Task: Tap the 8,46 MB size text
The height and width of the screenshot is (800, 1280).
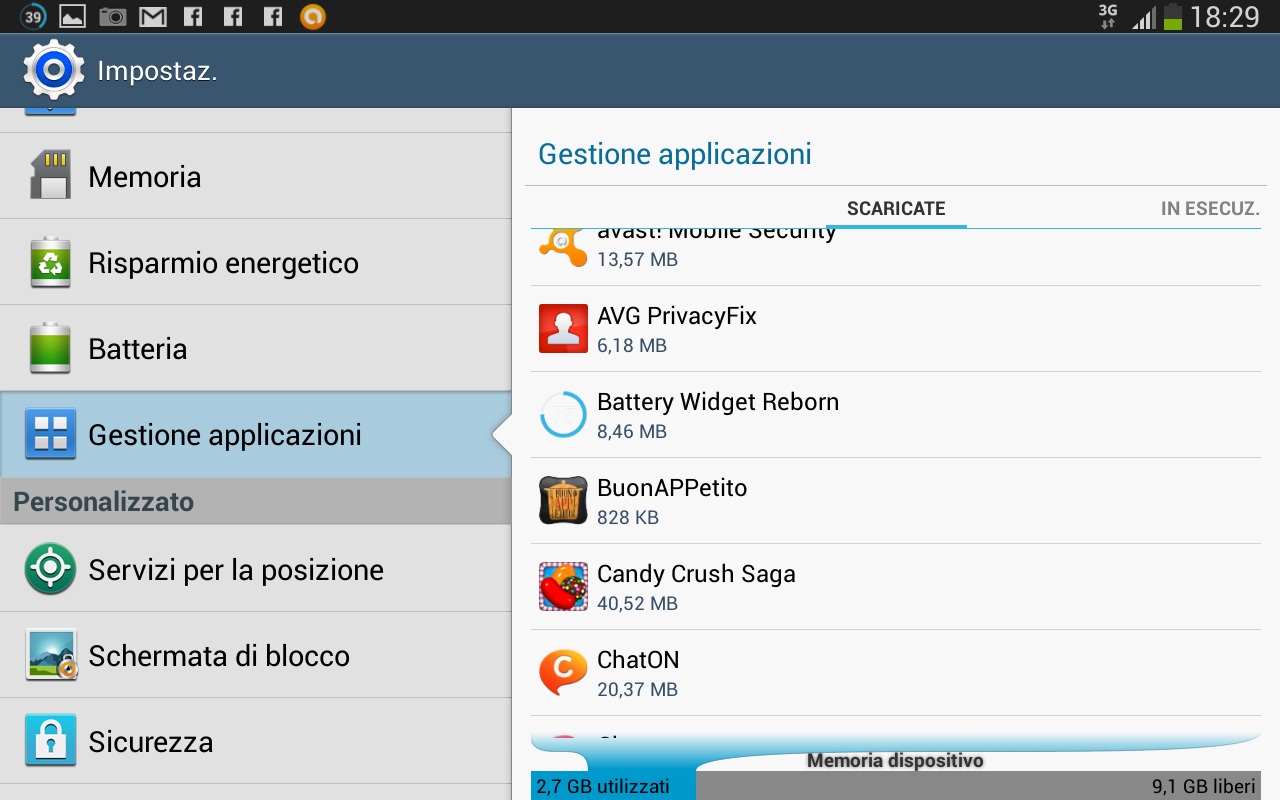Action: 632,431
